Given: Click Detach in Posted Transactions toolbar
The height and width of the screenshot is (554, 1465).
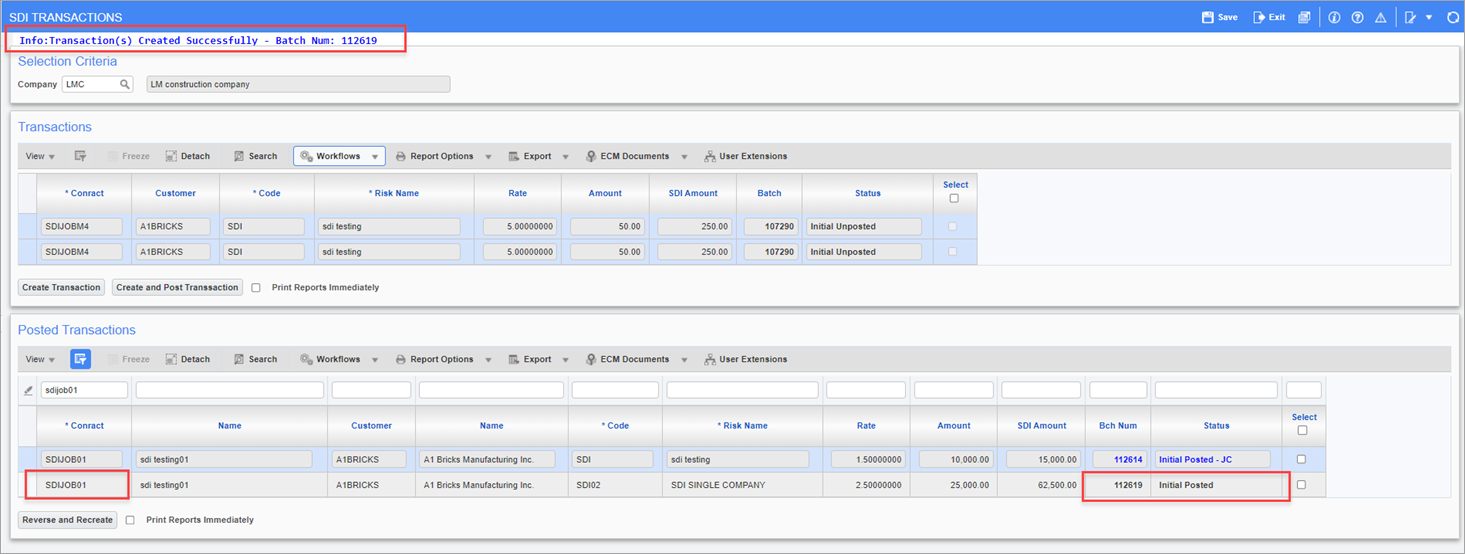Looking at the screenshot, I should 187,360.
